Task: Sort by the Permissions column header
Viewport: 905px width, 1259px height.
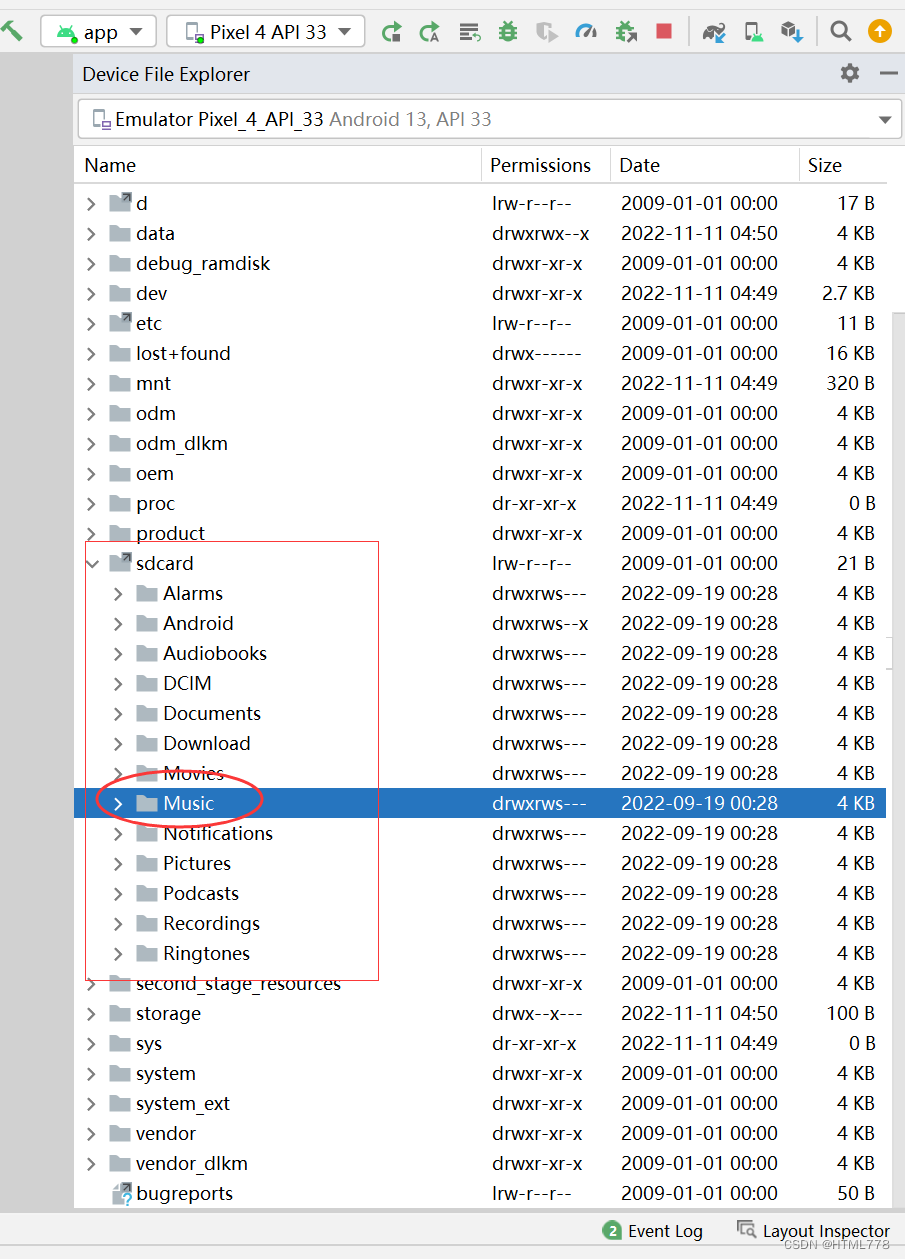Action: tap(546, 165)
